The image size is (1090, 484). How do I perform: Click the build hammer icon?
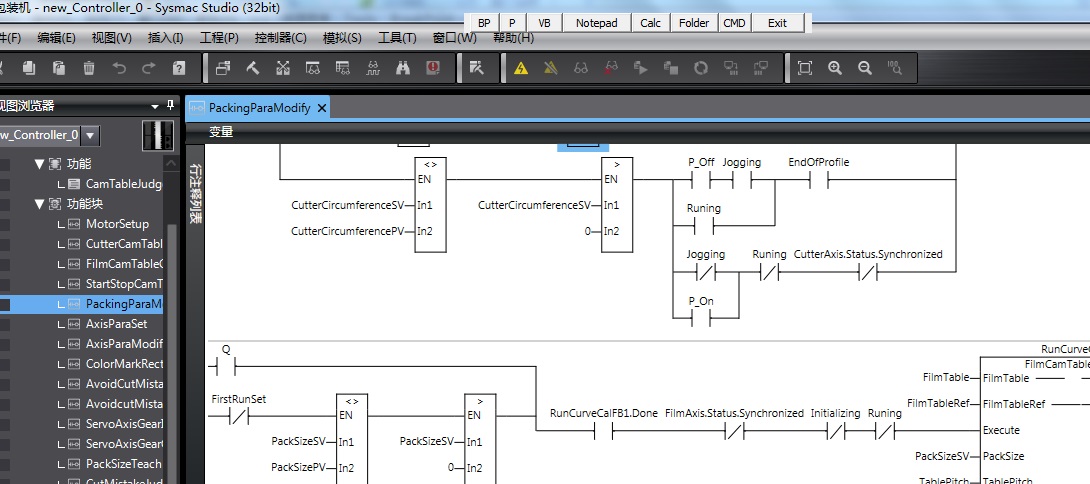pos(253,68)
